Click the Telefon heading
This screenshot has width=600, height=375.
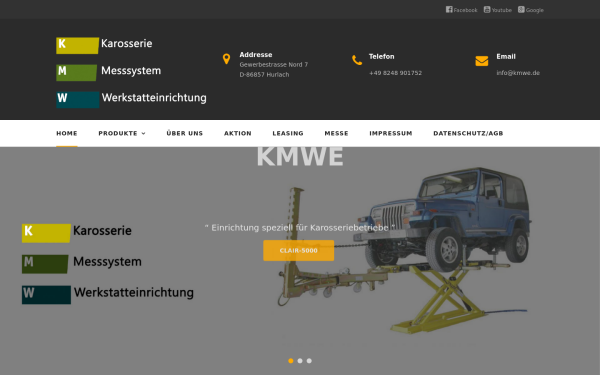pyautogui.click(x=381, y=56)
